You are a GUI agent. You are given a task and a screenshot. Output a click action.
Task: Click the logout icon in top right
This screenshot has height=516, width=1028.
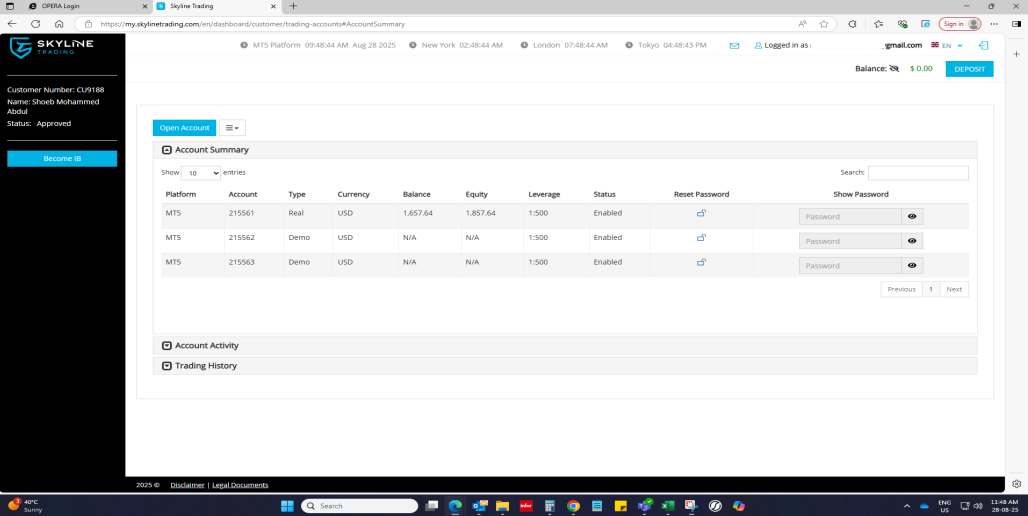(983, 45)
